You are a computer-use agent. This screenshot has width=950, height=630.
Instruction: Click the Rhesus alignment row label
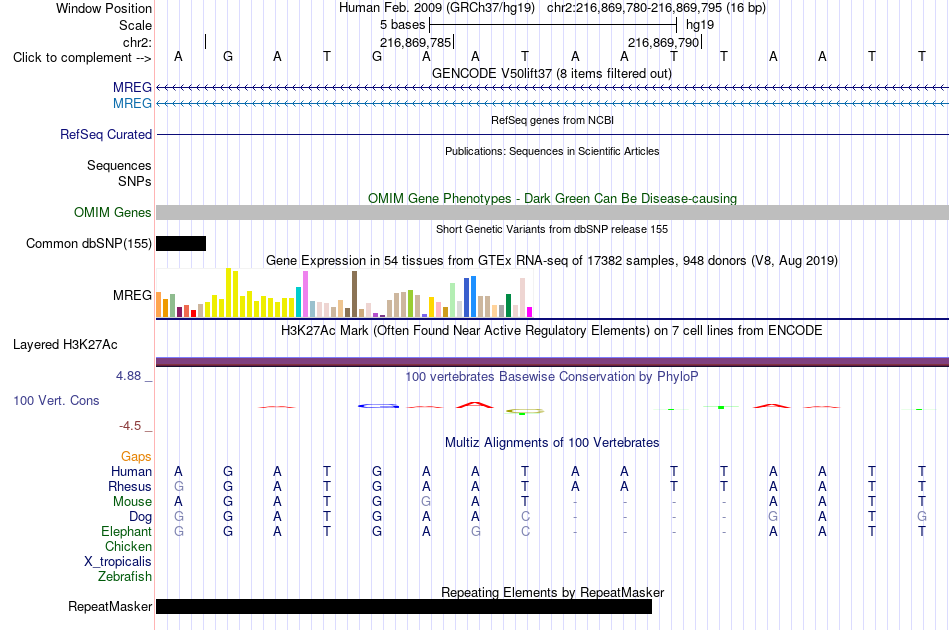(130, 486)
